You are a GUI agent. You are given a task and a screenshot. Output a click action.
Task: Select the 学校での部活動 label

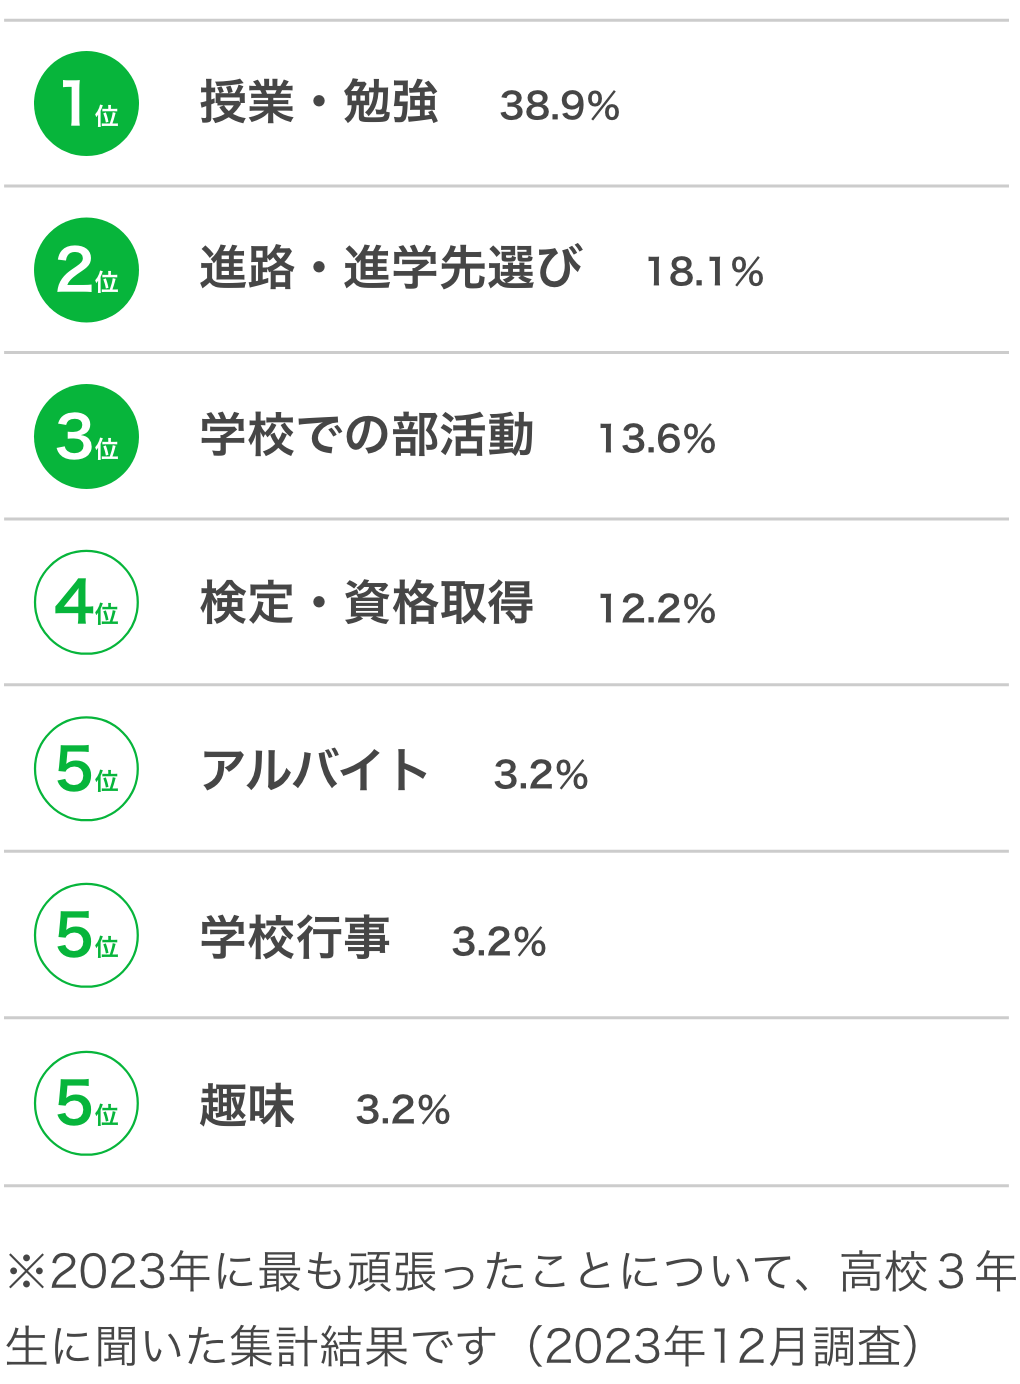367,435
